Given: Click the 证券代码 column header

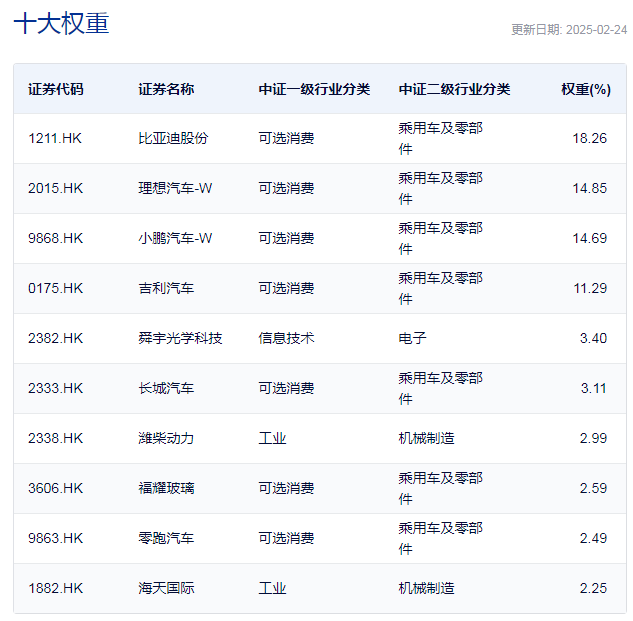Looking at the screenshot, I should [x=56, y=89].
